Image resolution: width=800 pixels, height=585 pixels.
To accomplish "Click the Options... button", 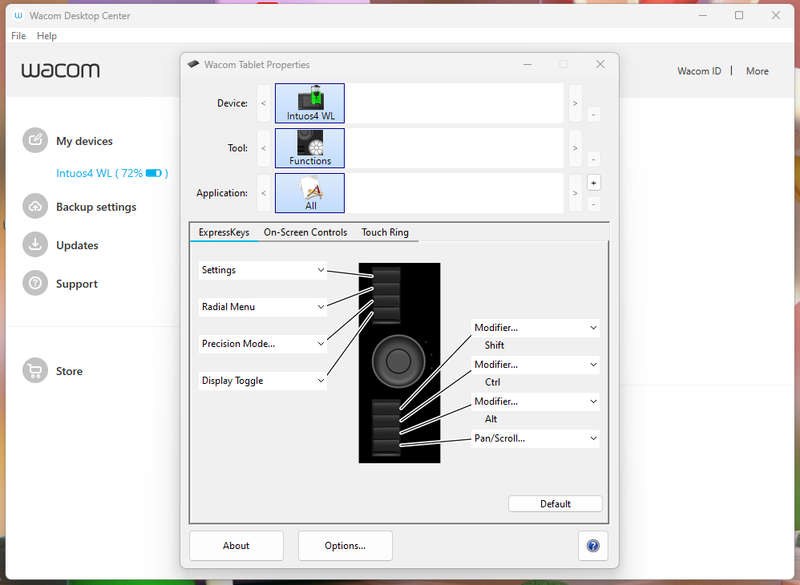I will coord(345,546).
